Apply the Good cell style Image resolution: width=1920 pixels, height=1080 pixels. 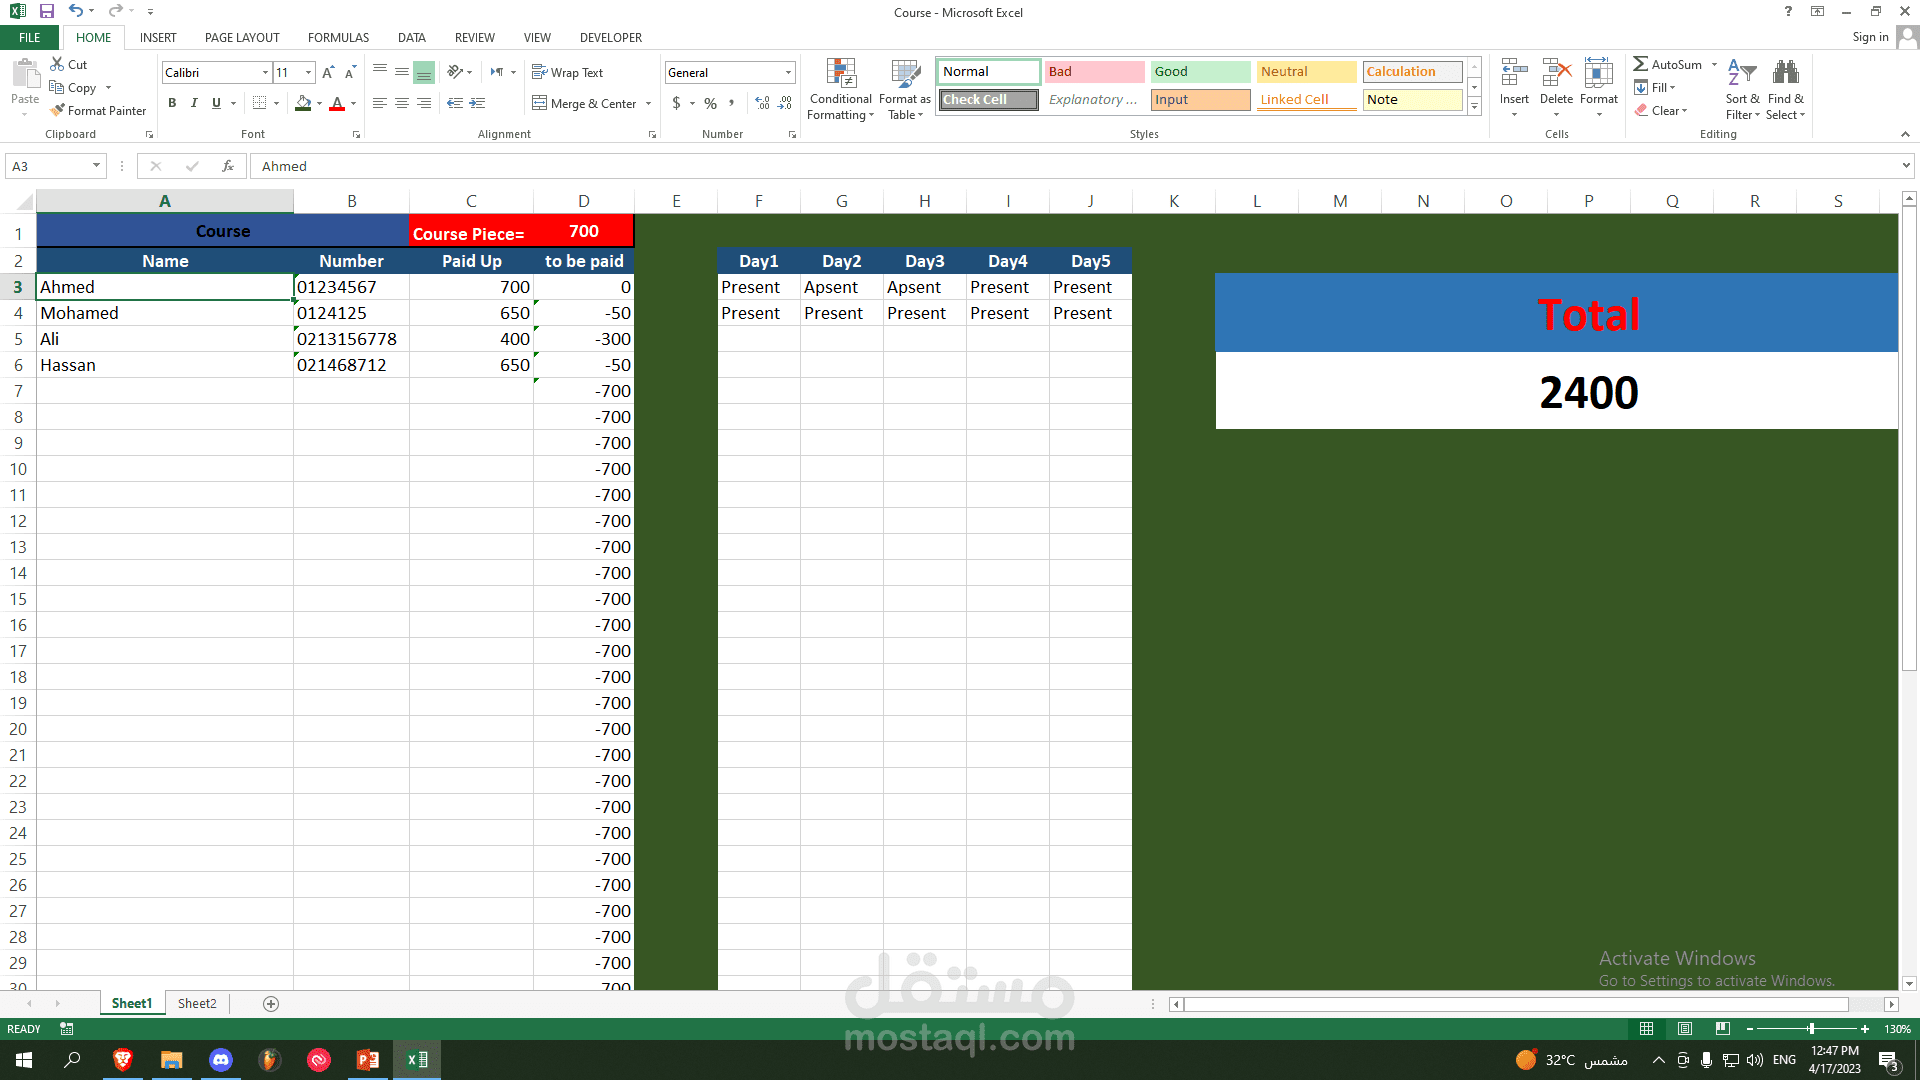pyautogui.click(x=1199, y=72)
